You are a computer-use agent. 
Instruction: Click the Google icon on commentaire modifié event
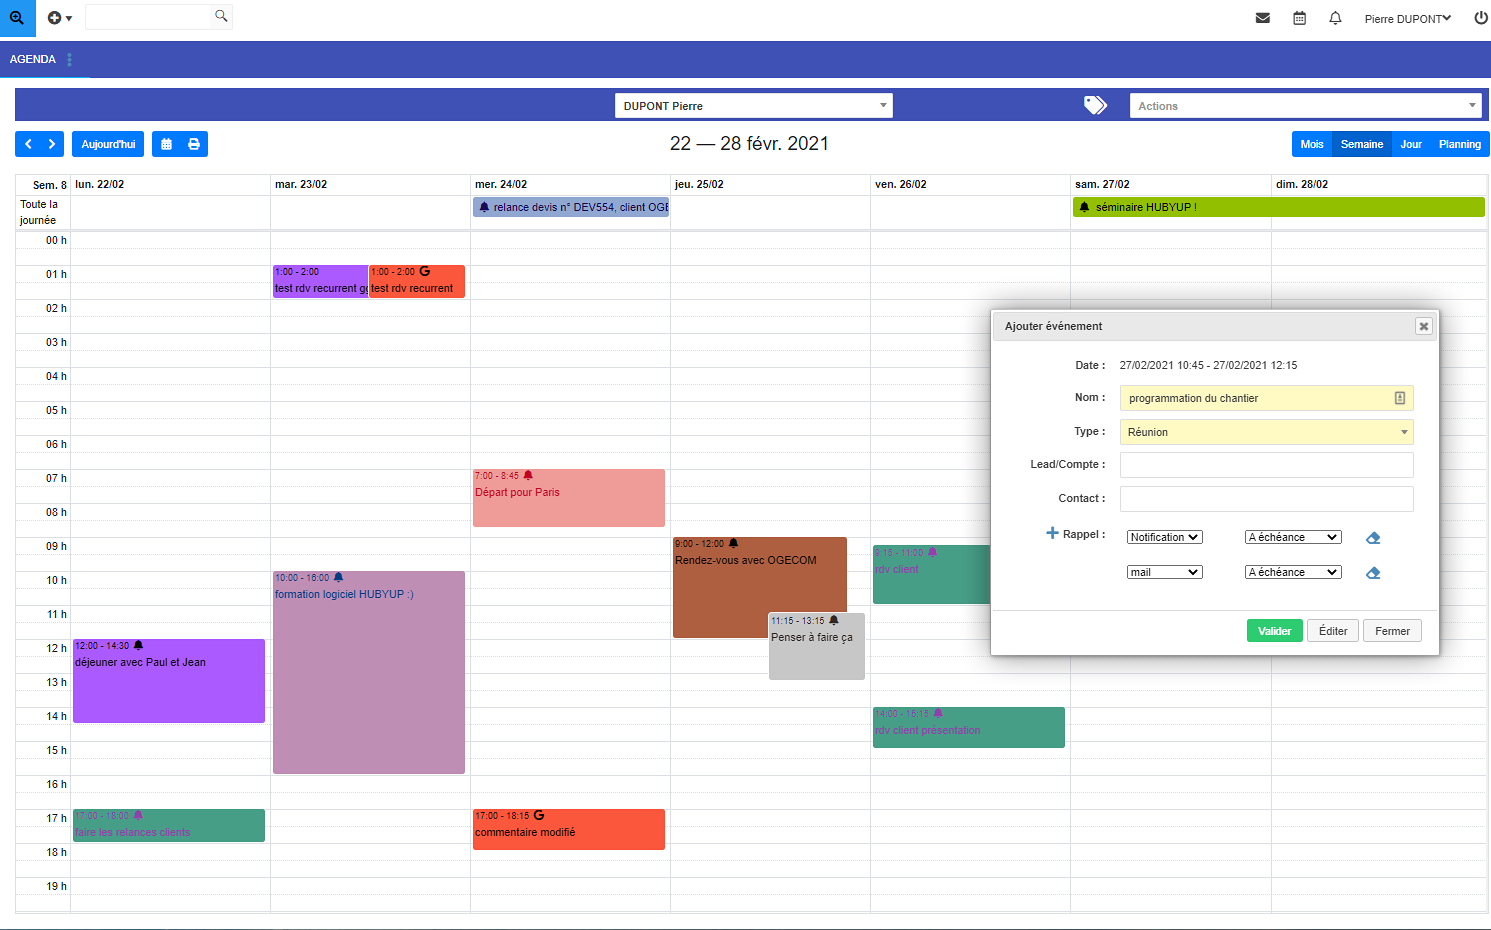[539, 815]
